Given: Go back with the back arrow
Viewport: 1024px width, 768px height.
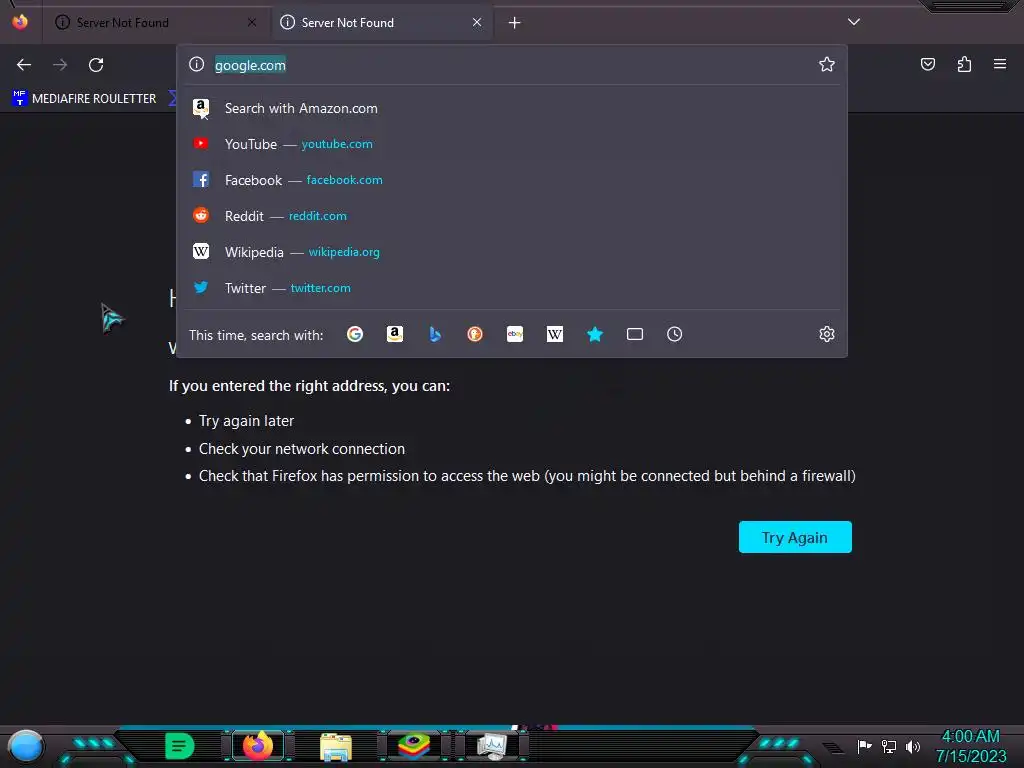Looking at the screenshot, I should (24, 65).
